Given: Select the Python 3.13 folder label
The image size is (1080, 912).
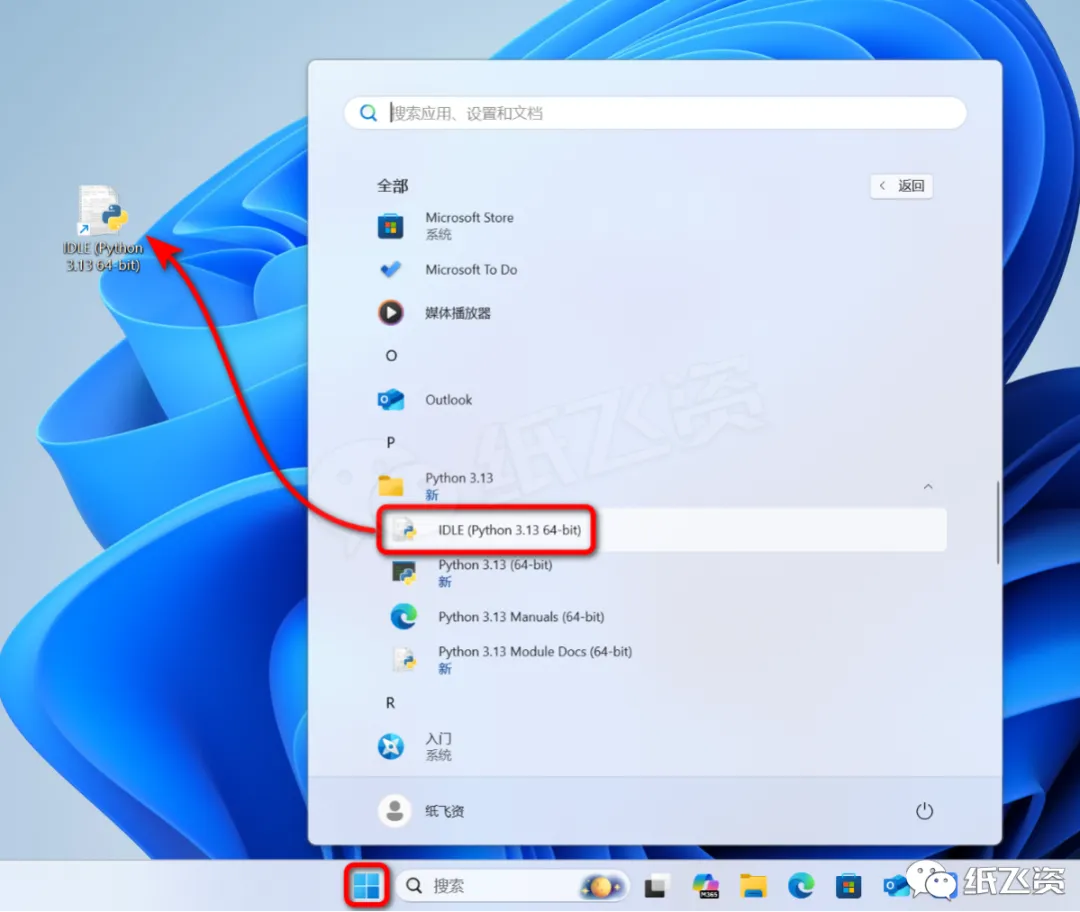Looking at the screenshot, I should (x=459, y=478).
